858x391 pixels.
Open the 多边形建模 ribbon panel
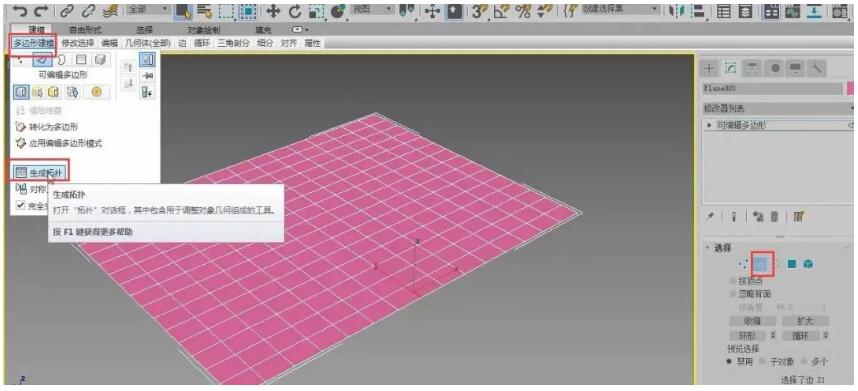(x=34, y=43)
